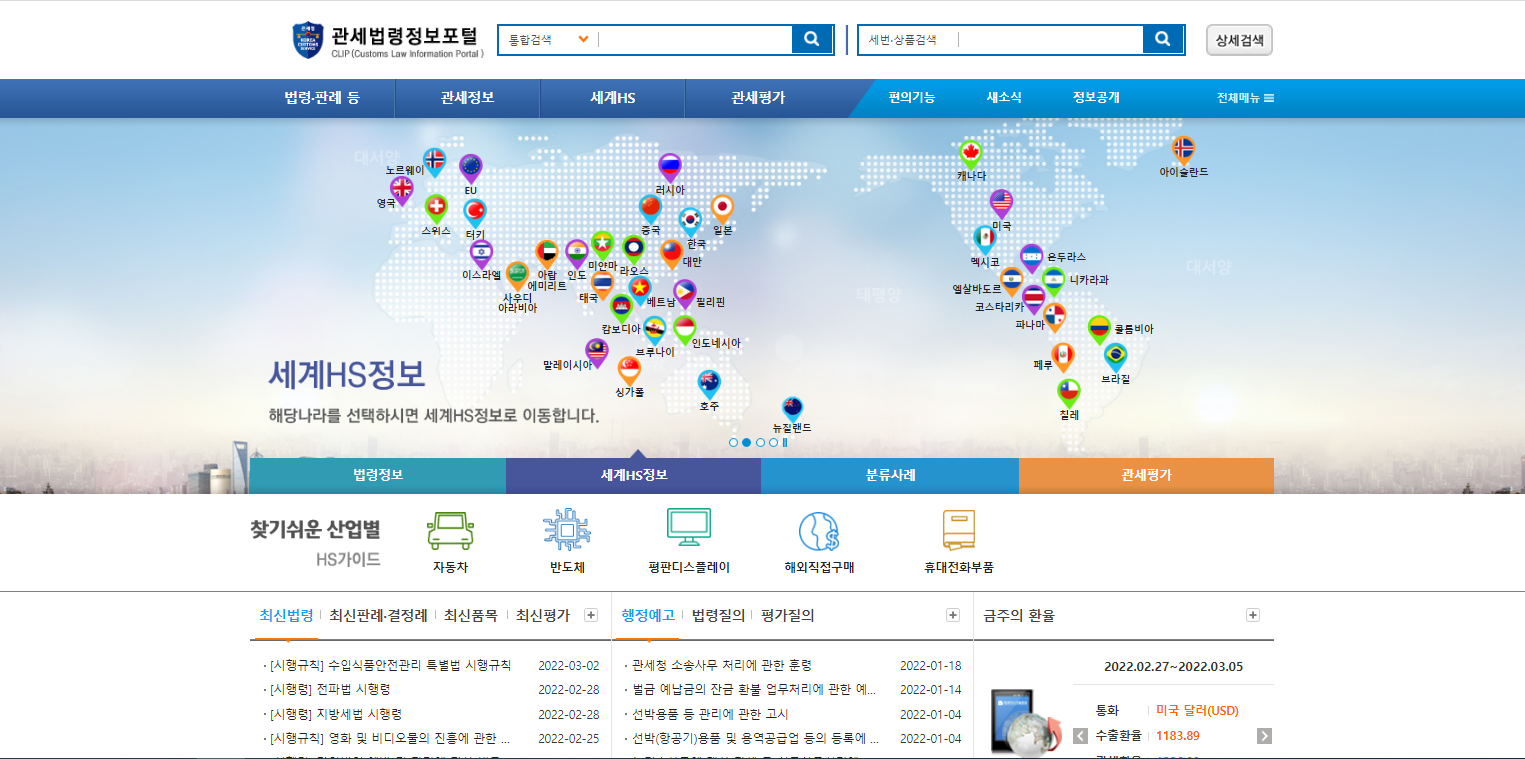The height and width of the screenshot is (759, 1525).
Task: Click the flat panel display icon
Action: pyautogui.click(x=688, y=528)
